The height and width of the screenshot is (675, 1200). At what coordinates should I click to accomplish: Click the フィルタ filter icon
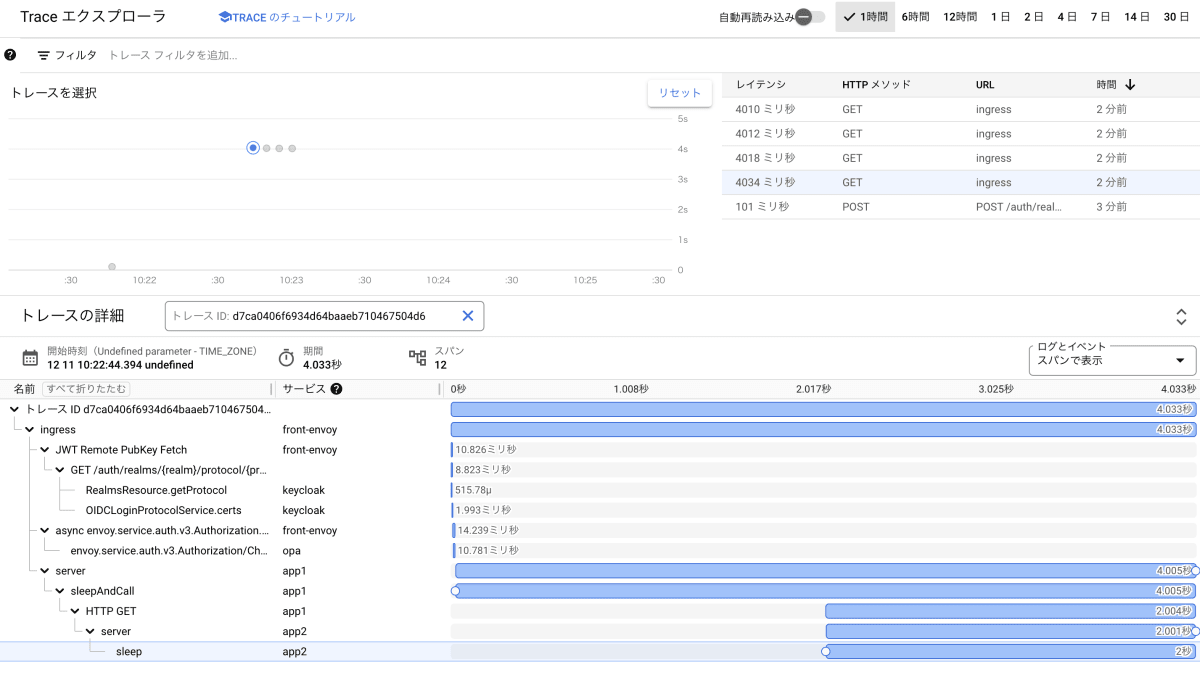(44, 56)
